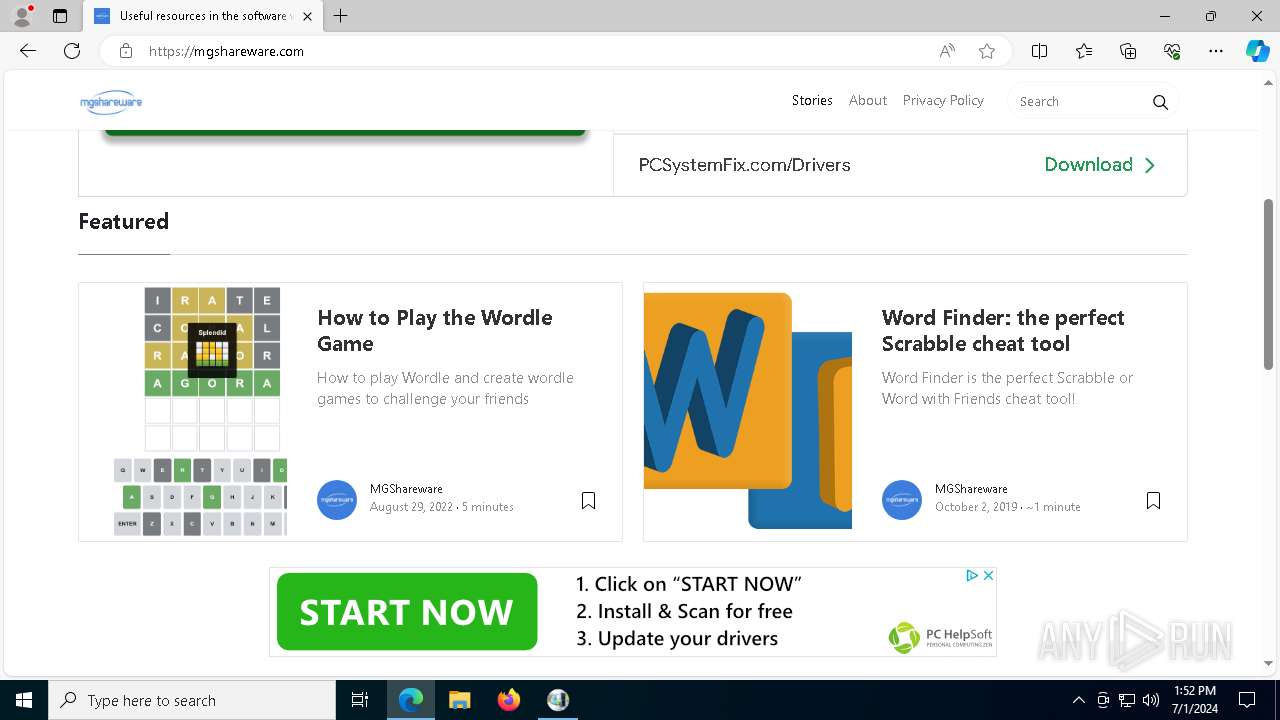The height and width of the screenshot is (720, 1280).
Task: Click the How to play Wordle description text
Action: coord(445,388)
